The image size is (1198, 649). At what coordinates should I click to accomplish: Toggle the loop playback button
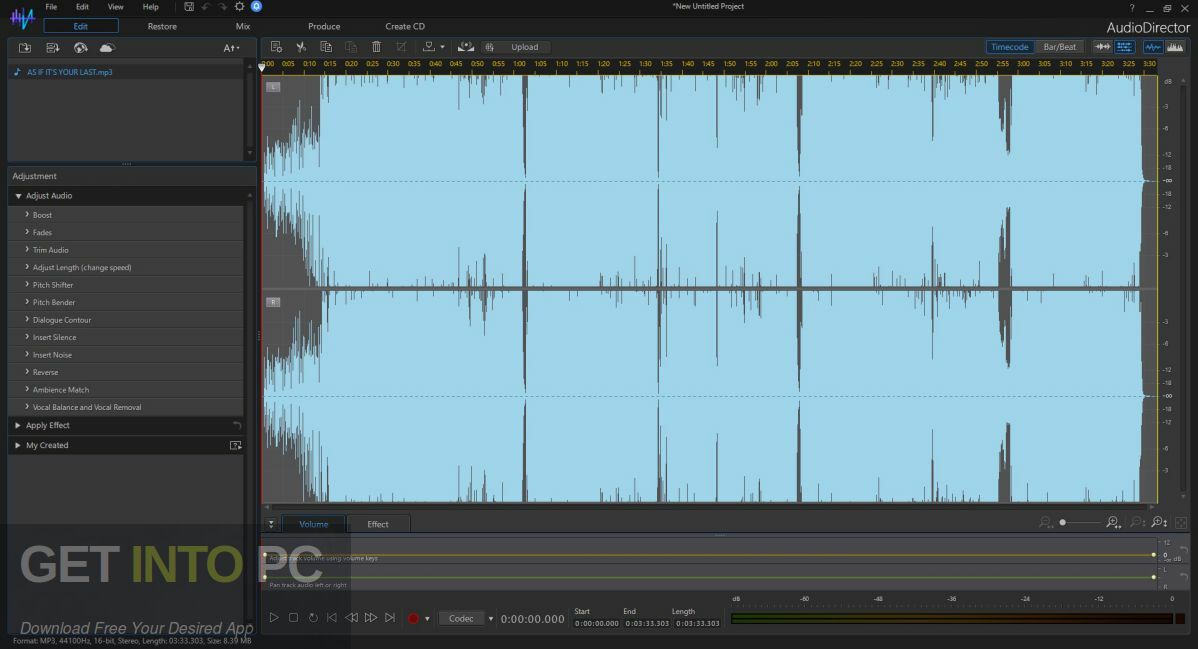313,618
